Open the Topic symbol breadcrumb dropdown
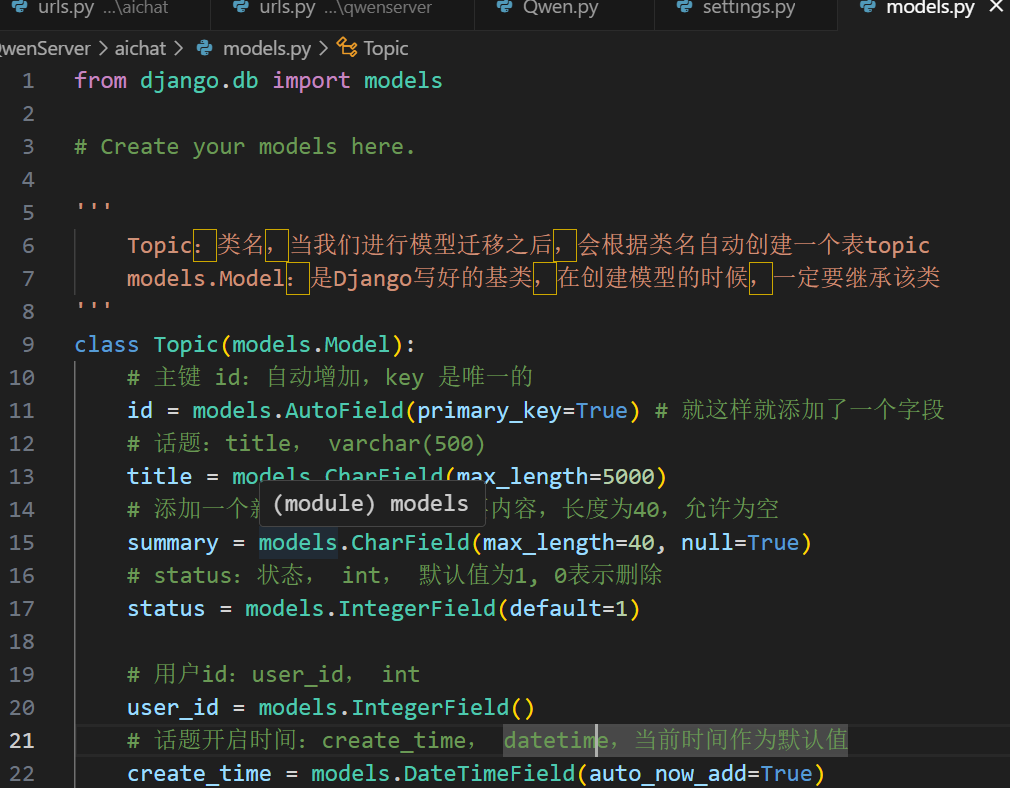Screen dimensions: 1010x788 (386, 48)
